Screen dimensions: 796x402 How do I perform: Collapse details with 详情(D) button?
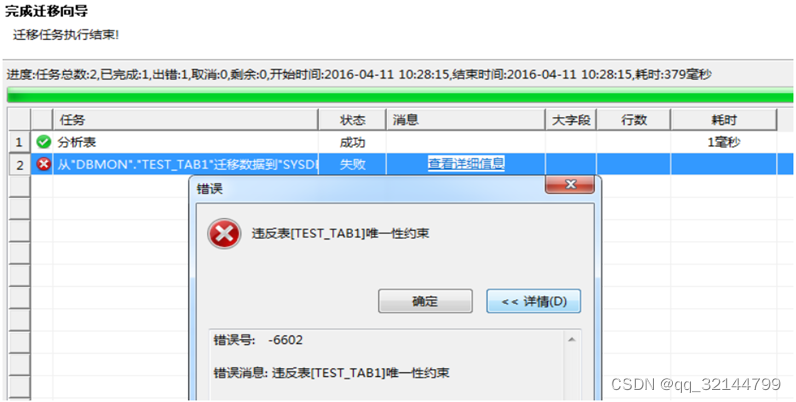534,301
